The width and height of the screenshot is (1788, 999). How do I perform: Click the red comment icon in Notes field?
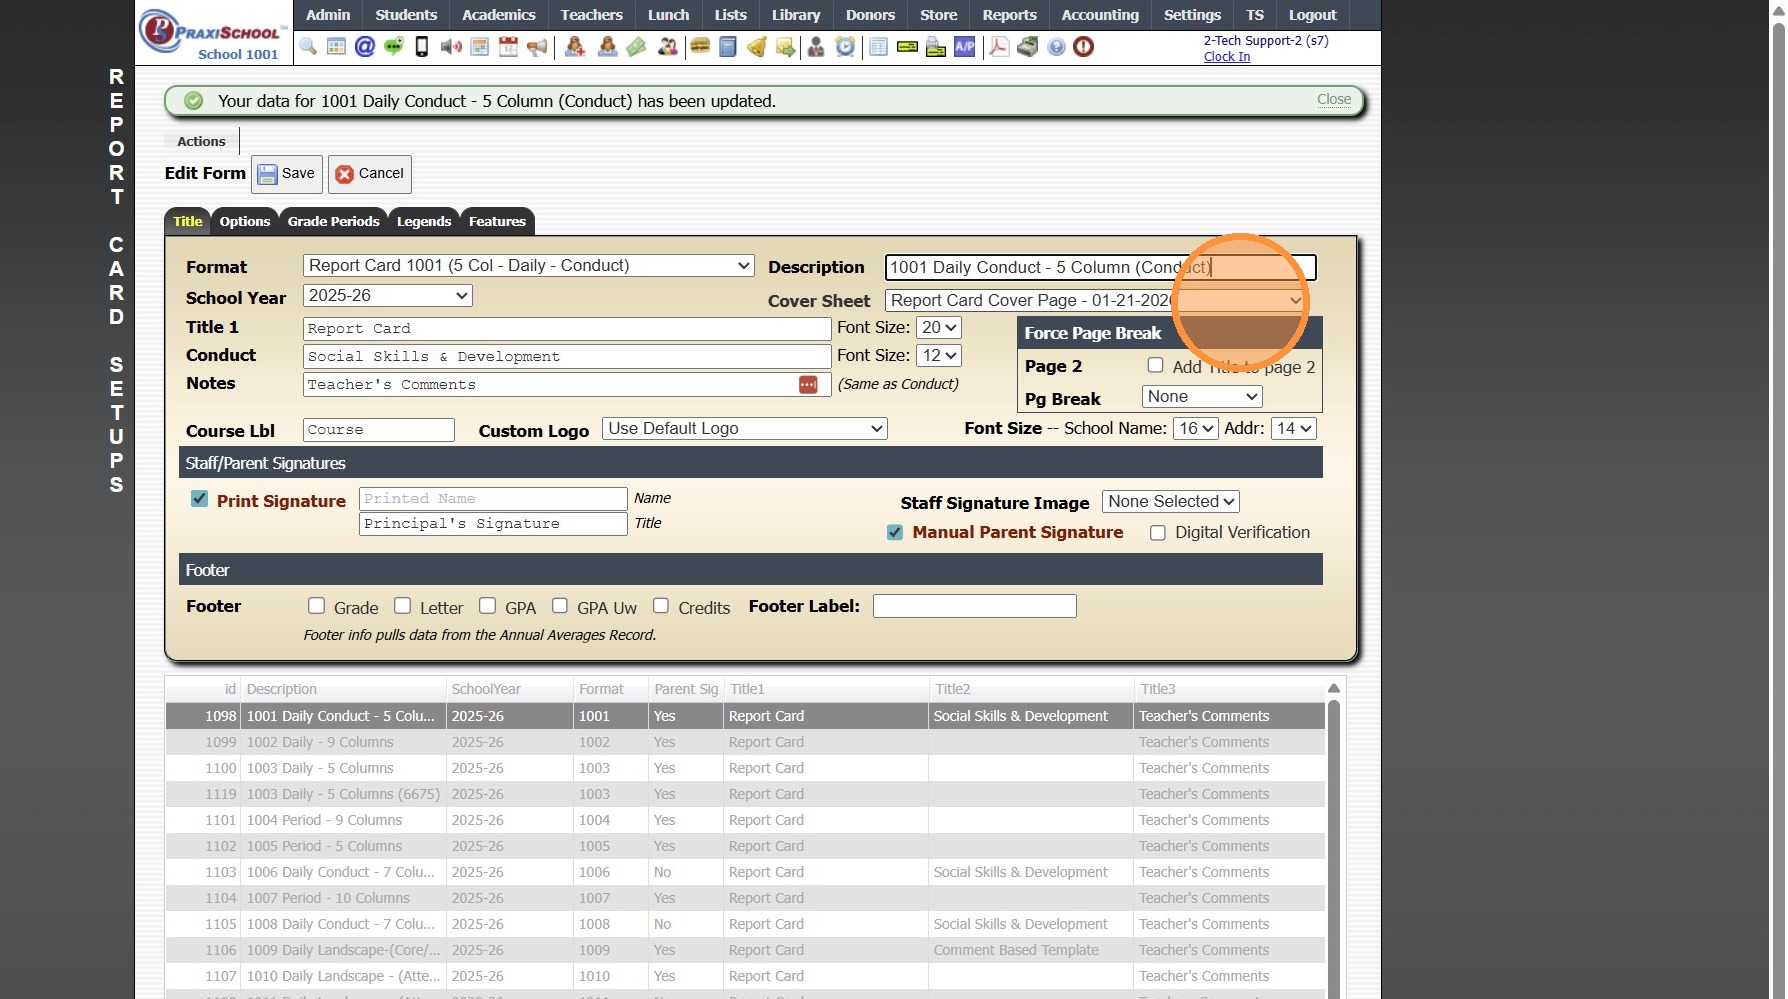point(808,385)
